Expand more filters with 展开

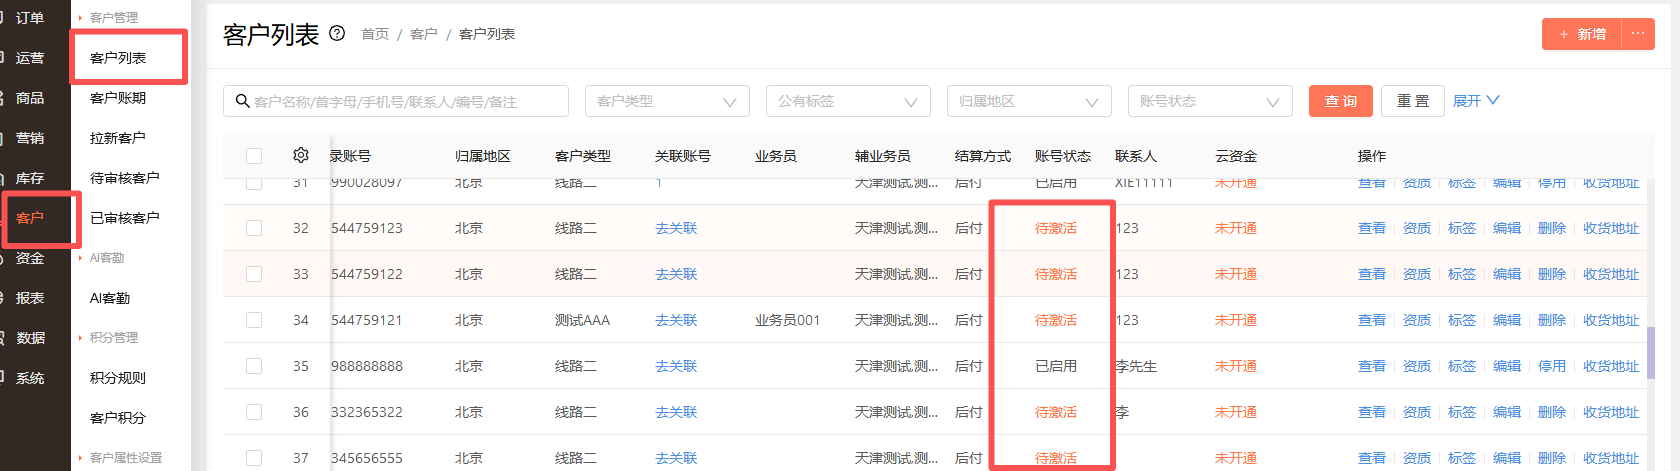[x=1476, y=101]
